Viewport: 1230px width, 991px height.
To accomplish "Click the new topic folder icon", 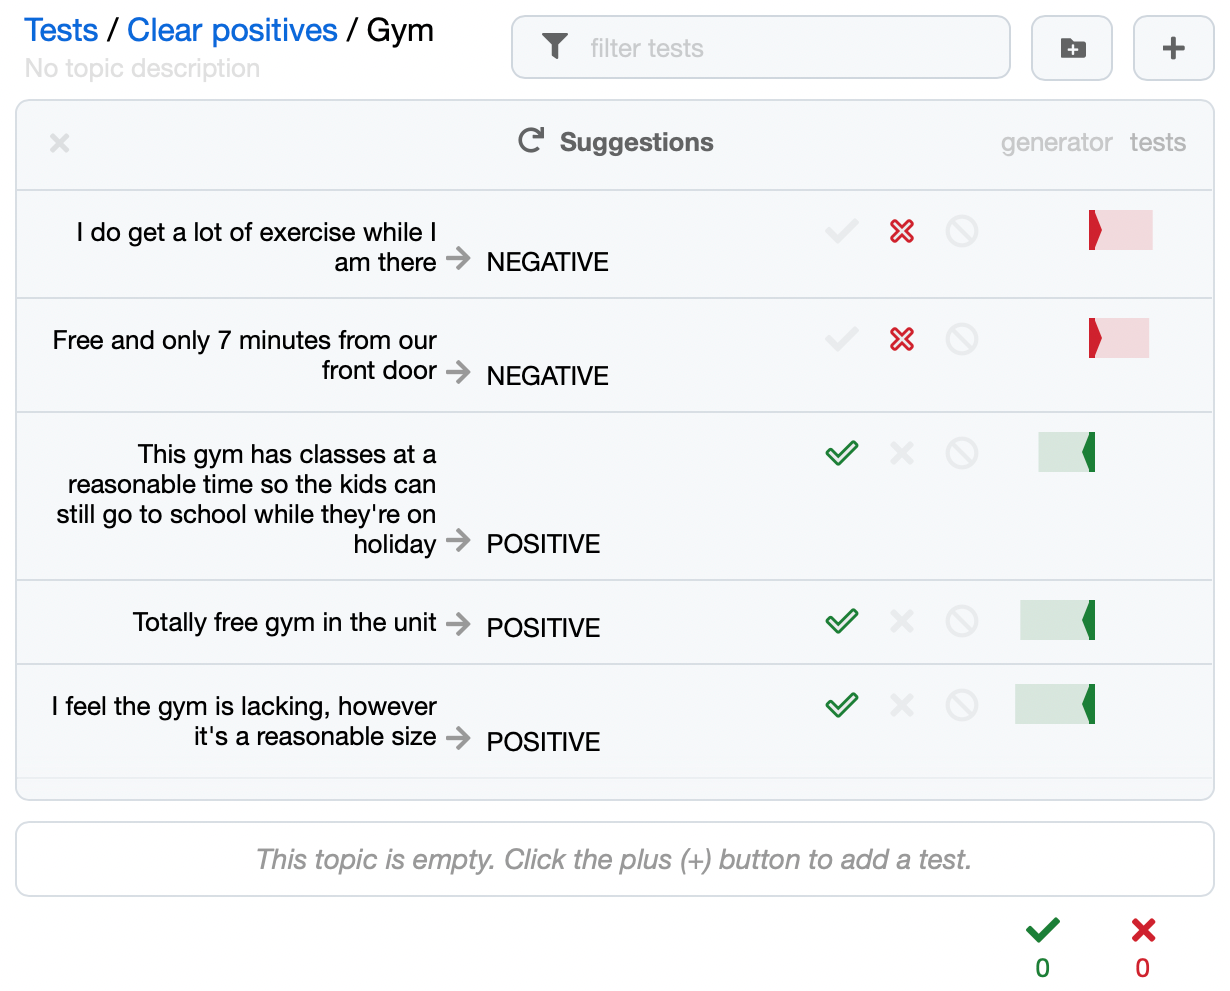I will tap(1072, 48).
